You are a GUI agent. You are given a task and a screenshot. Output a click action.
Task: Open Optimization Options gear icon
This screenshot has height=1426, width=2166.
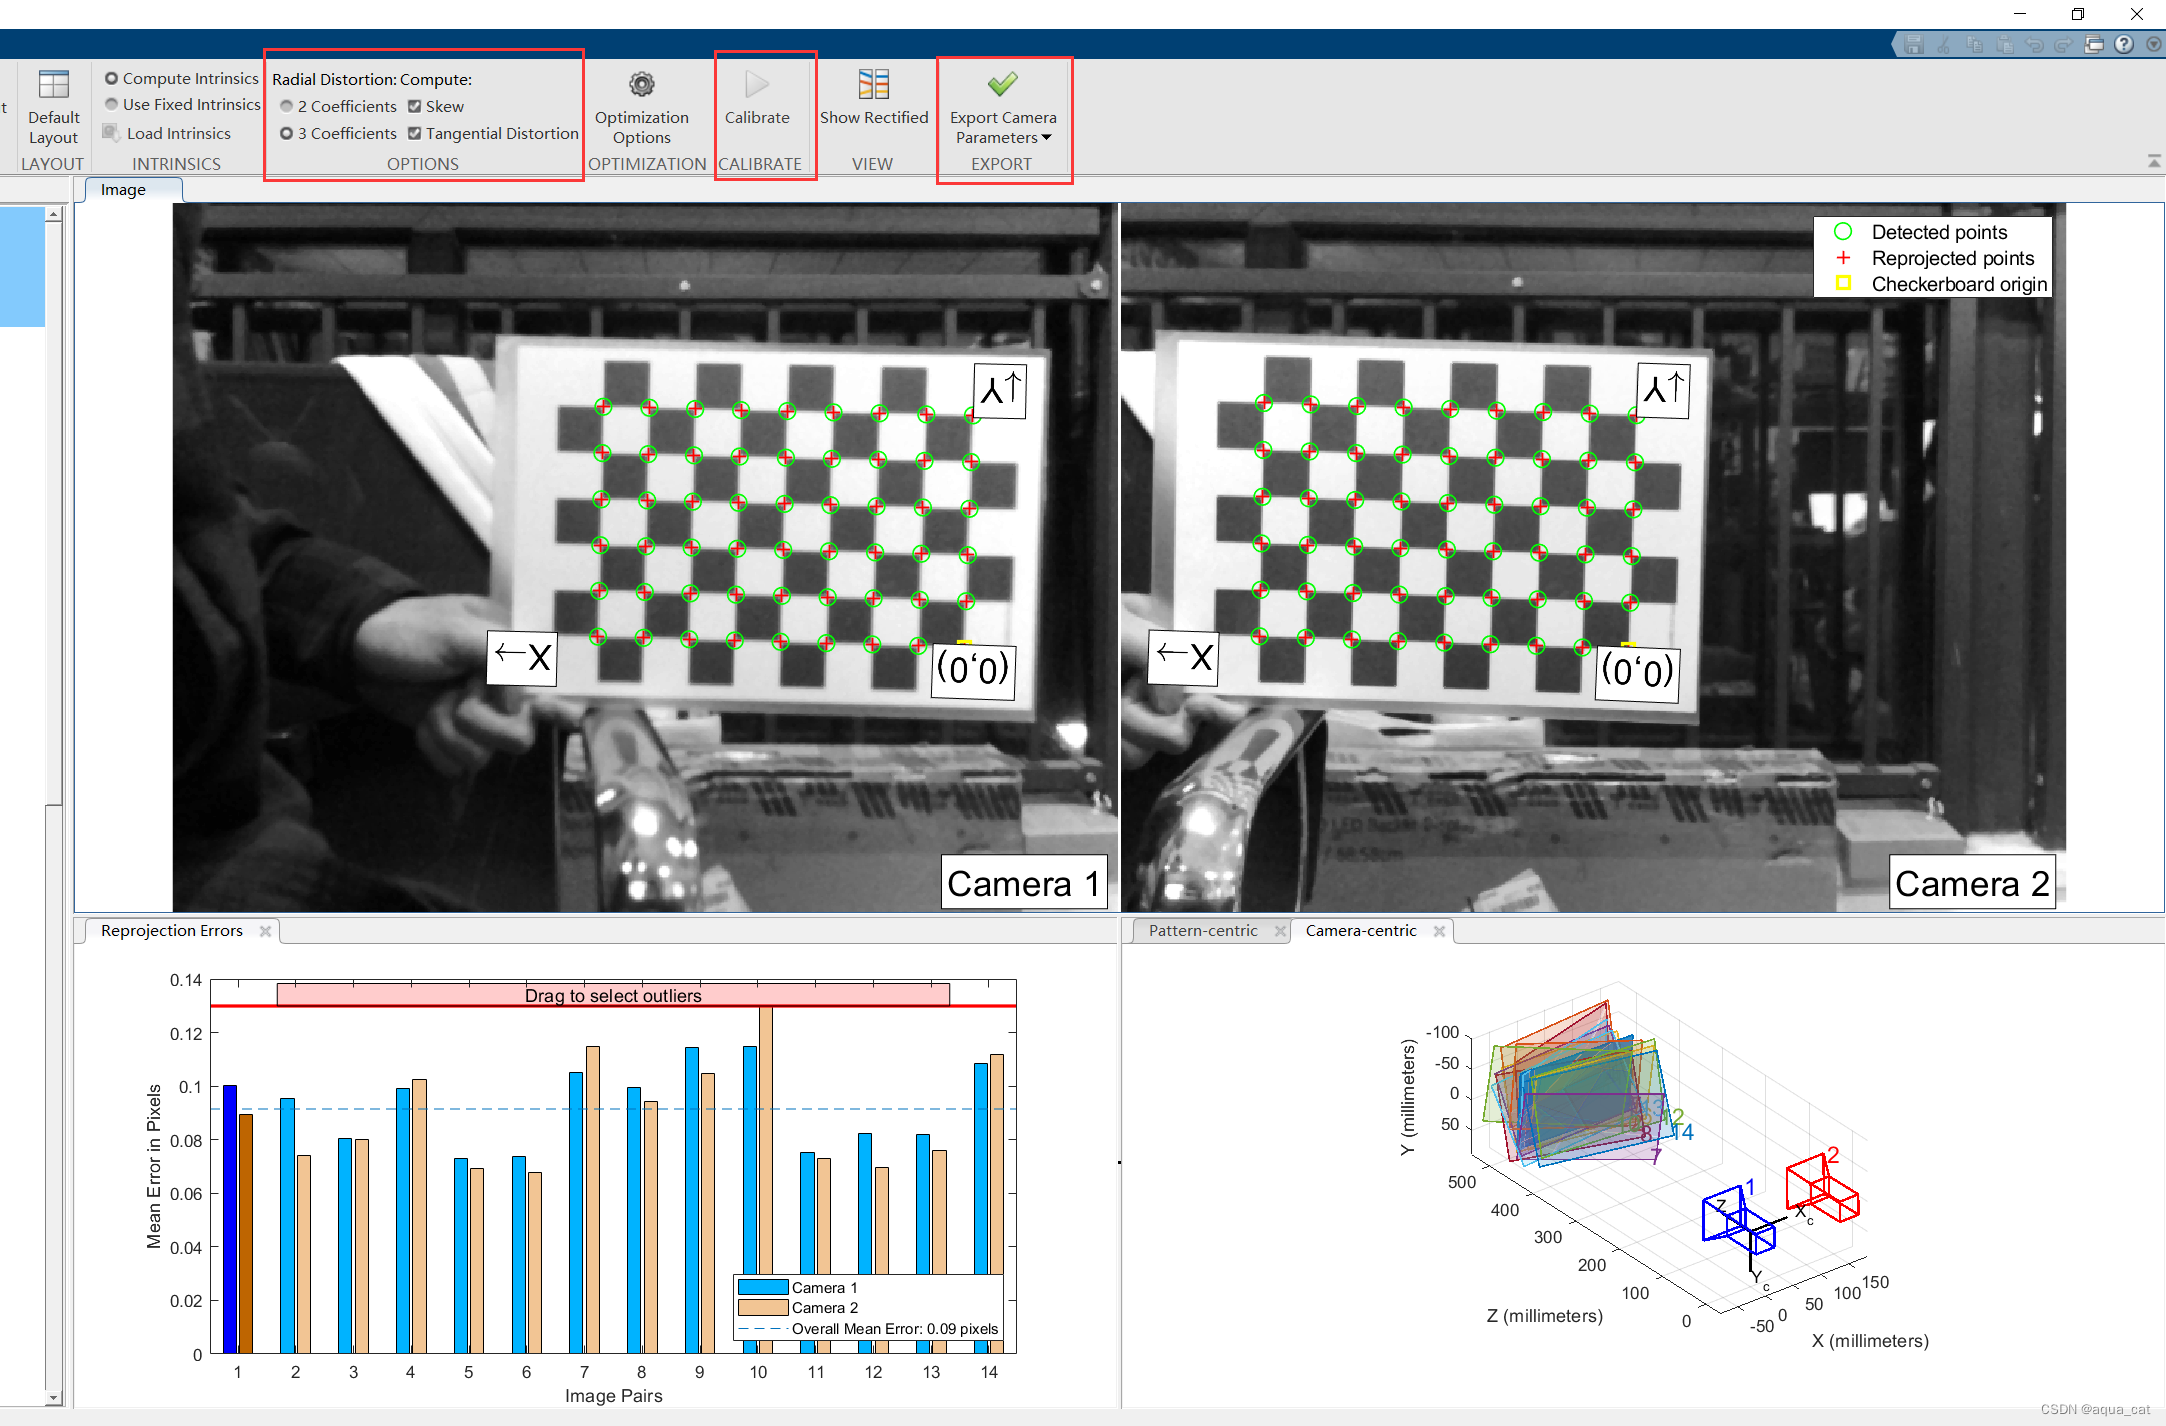(641, 85)
